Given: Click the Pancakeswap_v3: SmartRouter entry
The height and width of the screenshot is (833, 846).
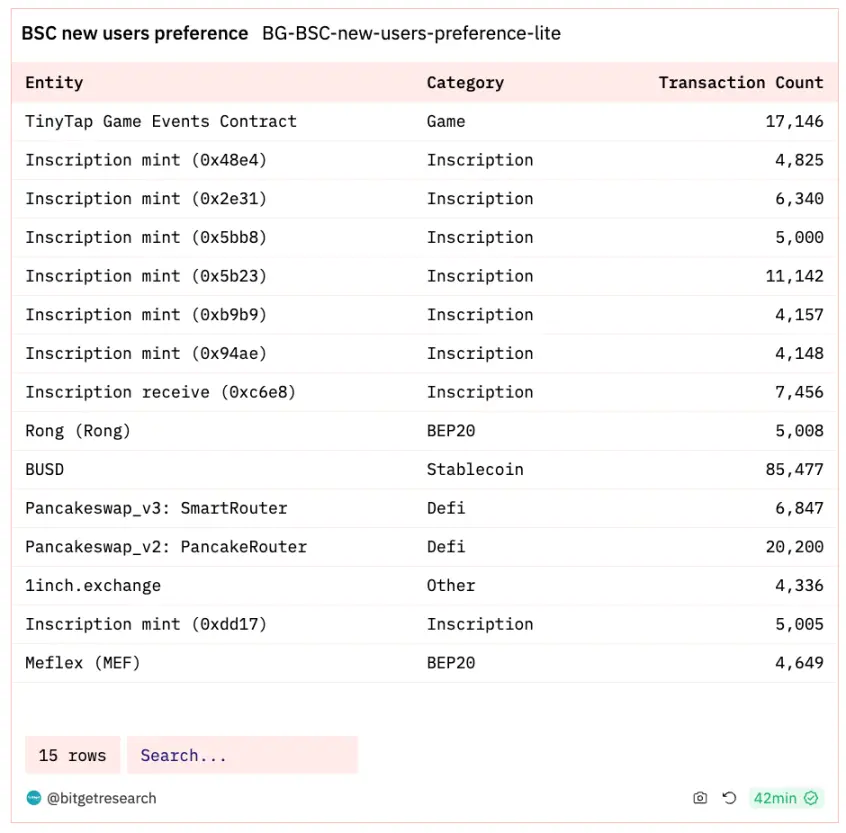Looking at the screenshot, I should pos(156,508).
